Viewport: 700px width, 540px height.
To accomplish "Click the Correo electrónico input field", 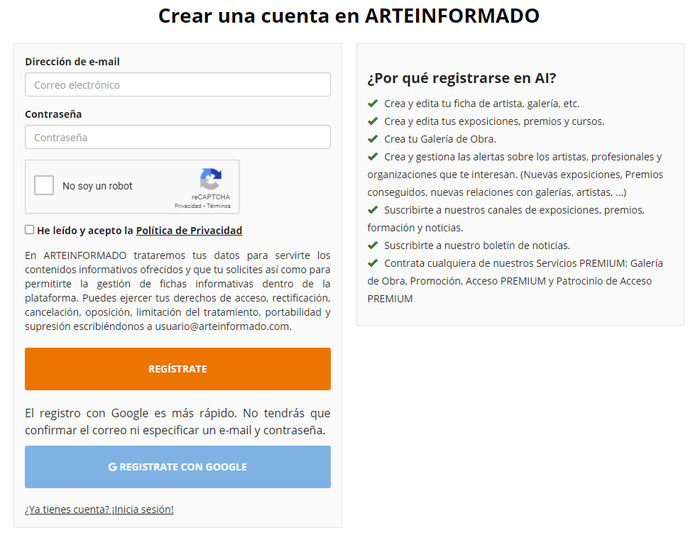I will 178,85.
